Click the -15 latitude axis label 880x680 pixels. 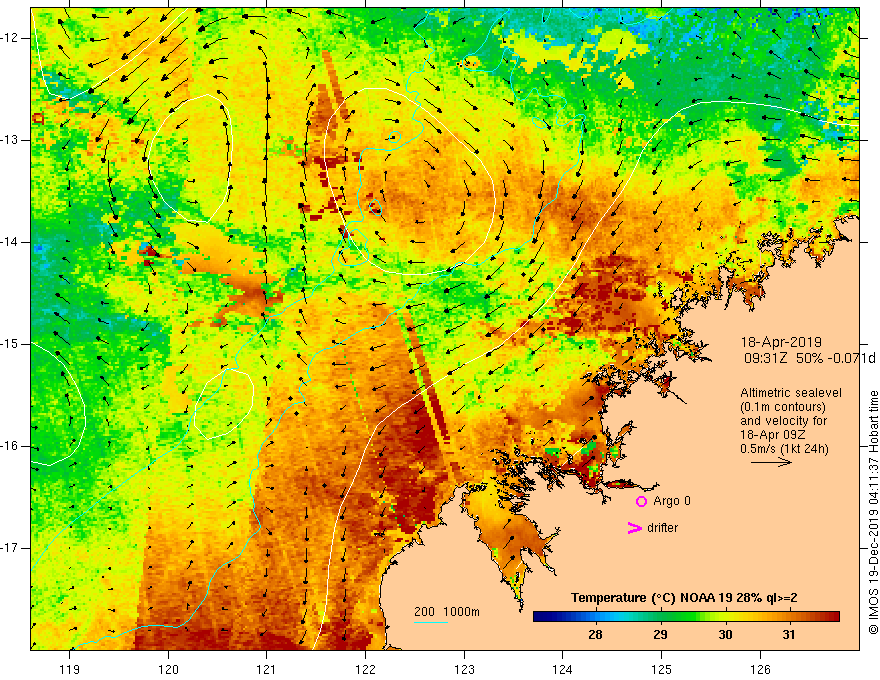pyautogui.click(x=10, y=344)
